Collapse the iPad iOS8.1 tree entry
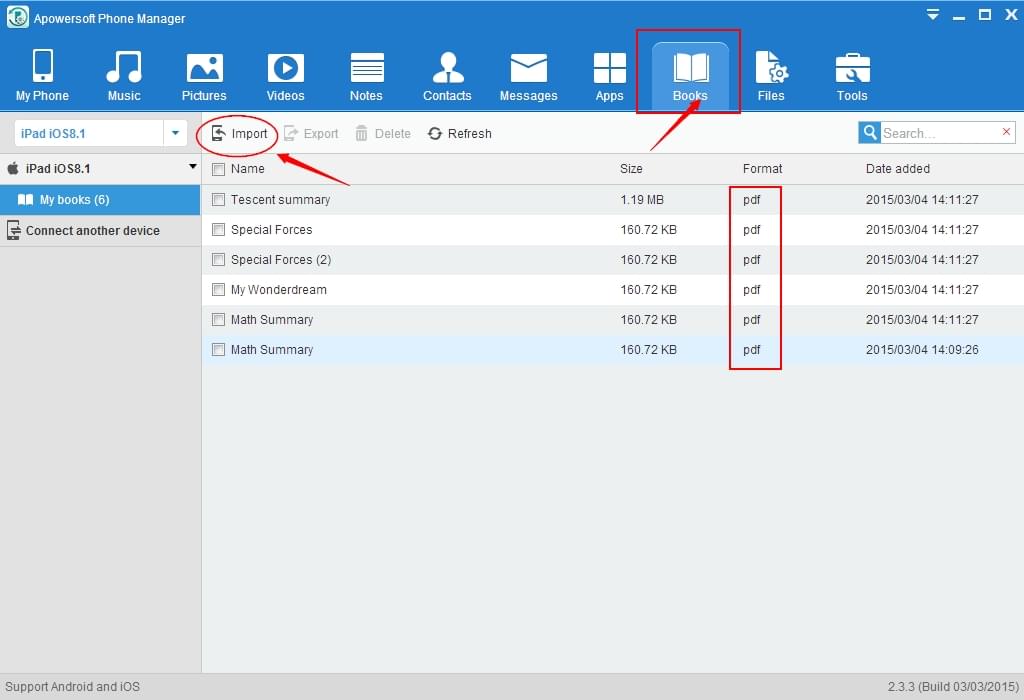1024x700 pixels. (194, 169)
